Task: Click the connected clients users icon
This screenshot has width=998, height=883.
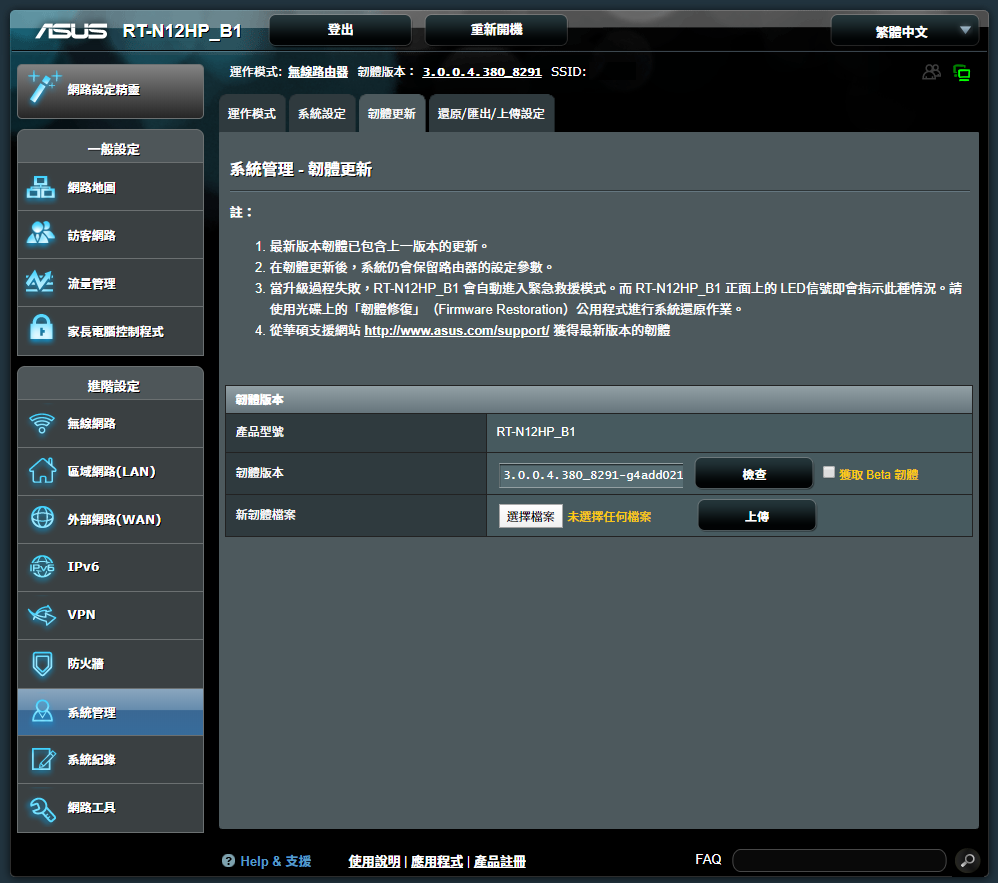Action: pos(931,72)
